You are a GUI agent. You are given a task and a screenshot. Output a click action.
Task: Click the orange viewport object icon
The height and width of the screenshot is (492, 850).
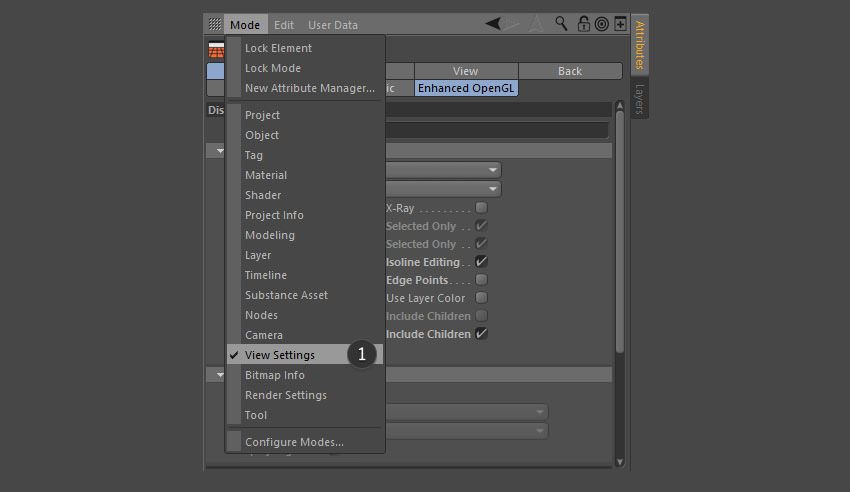tap(216, 50)
